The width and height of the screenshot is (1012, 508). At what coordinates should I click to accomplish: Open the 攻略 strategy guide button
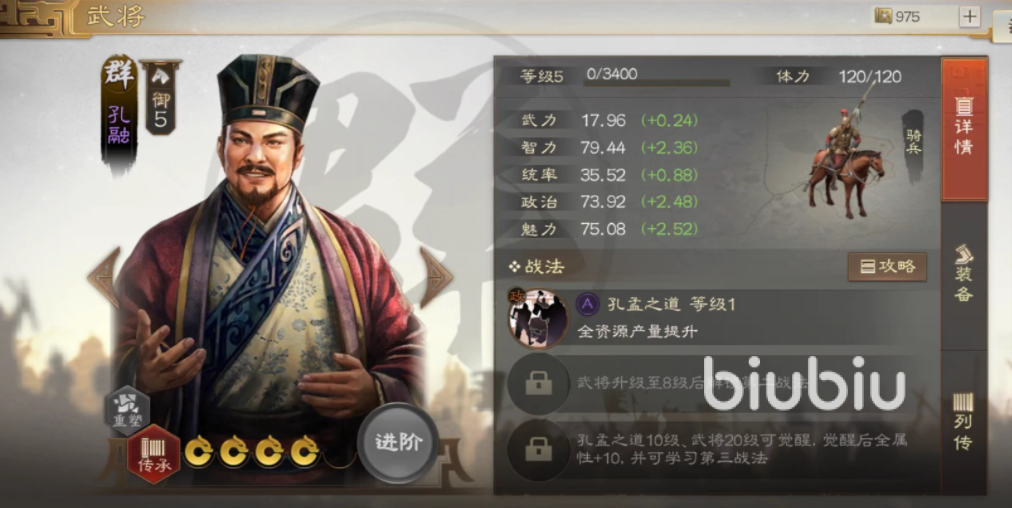(887, 267)
